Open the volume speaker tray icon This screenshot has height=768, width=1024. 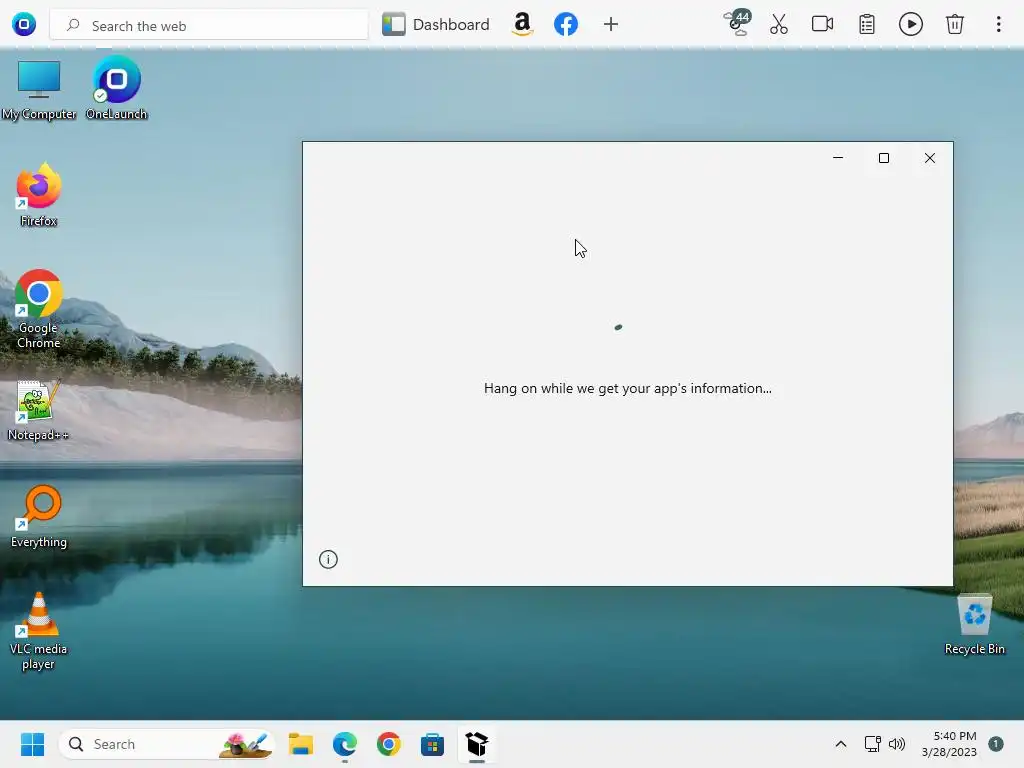tap(897, 744)
